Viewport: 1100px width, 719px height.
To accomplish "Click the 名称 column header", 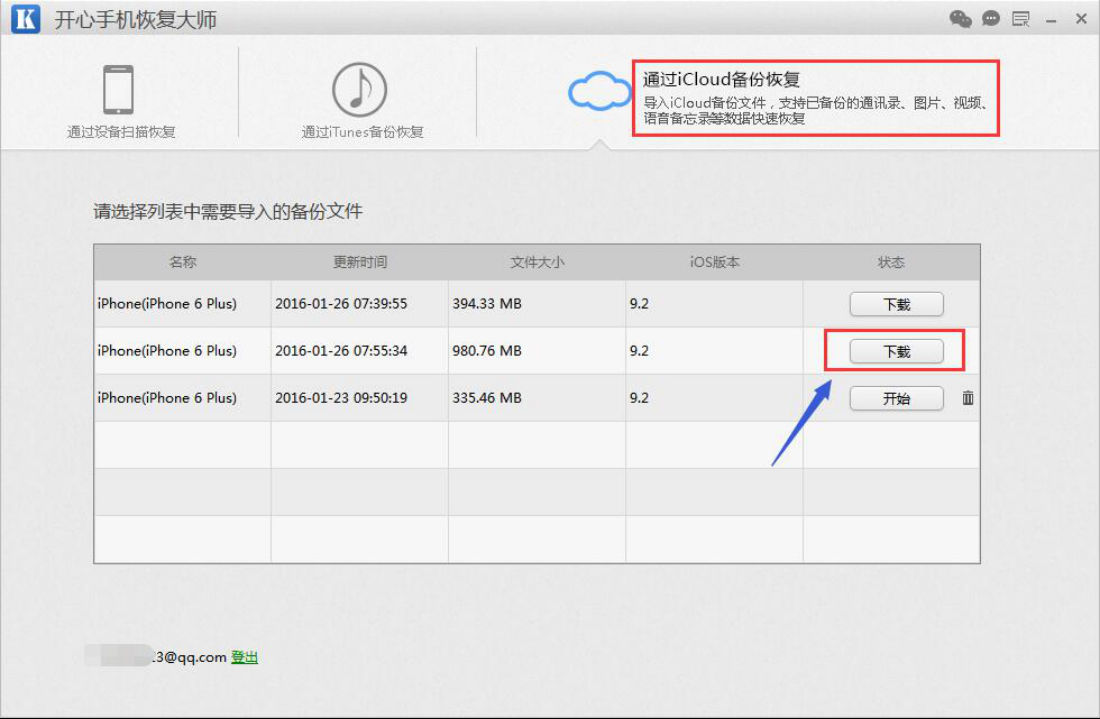I will [182, 262].
